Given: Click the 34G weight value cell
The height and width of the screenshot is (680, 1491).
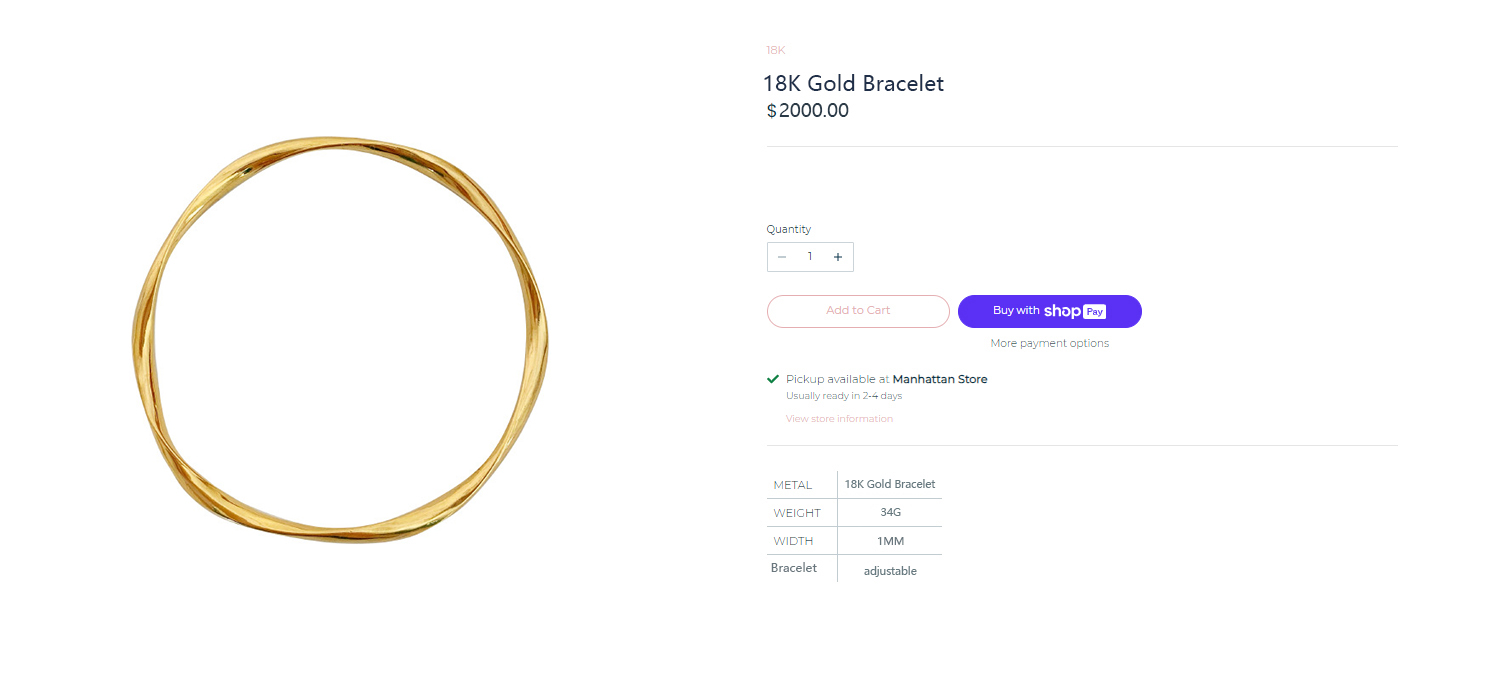Looking at the screenshot, I should coord(890,512).
